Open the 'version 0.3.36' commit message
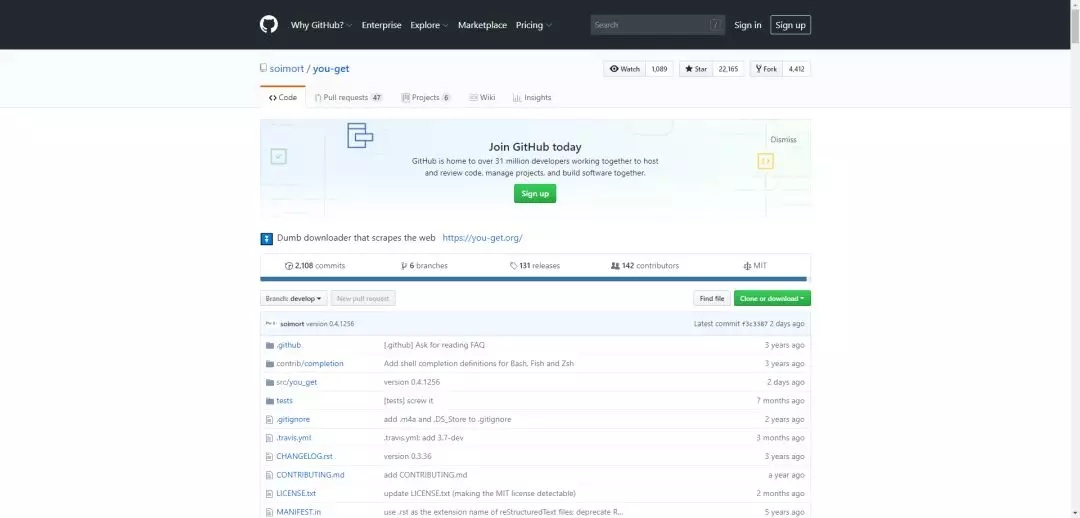The width and height of the screenshot is (1080, 518). [407, 457]
